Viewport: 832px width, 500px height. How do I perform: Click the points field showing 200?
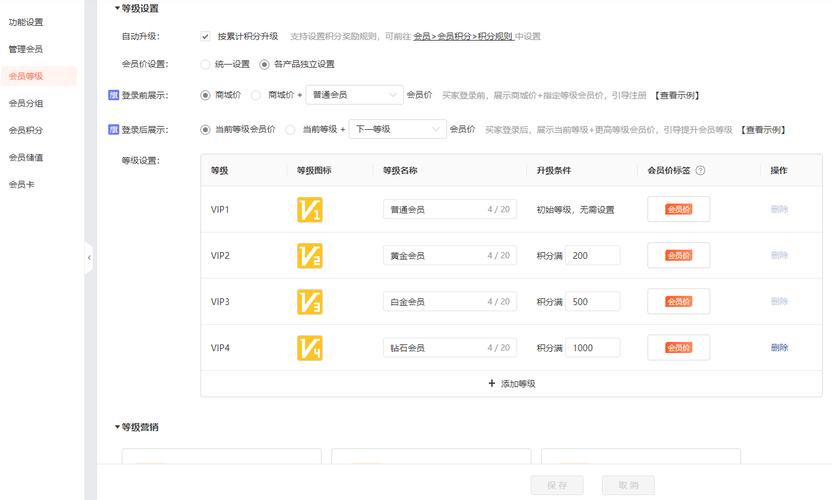click(x=593, y=255)
